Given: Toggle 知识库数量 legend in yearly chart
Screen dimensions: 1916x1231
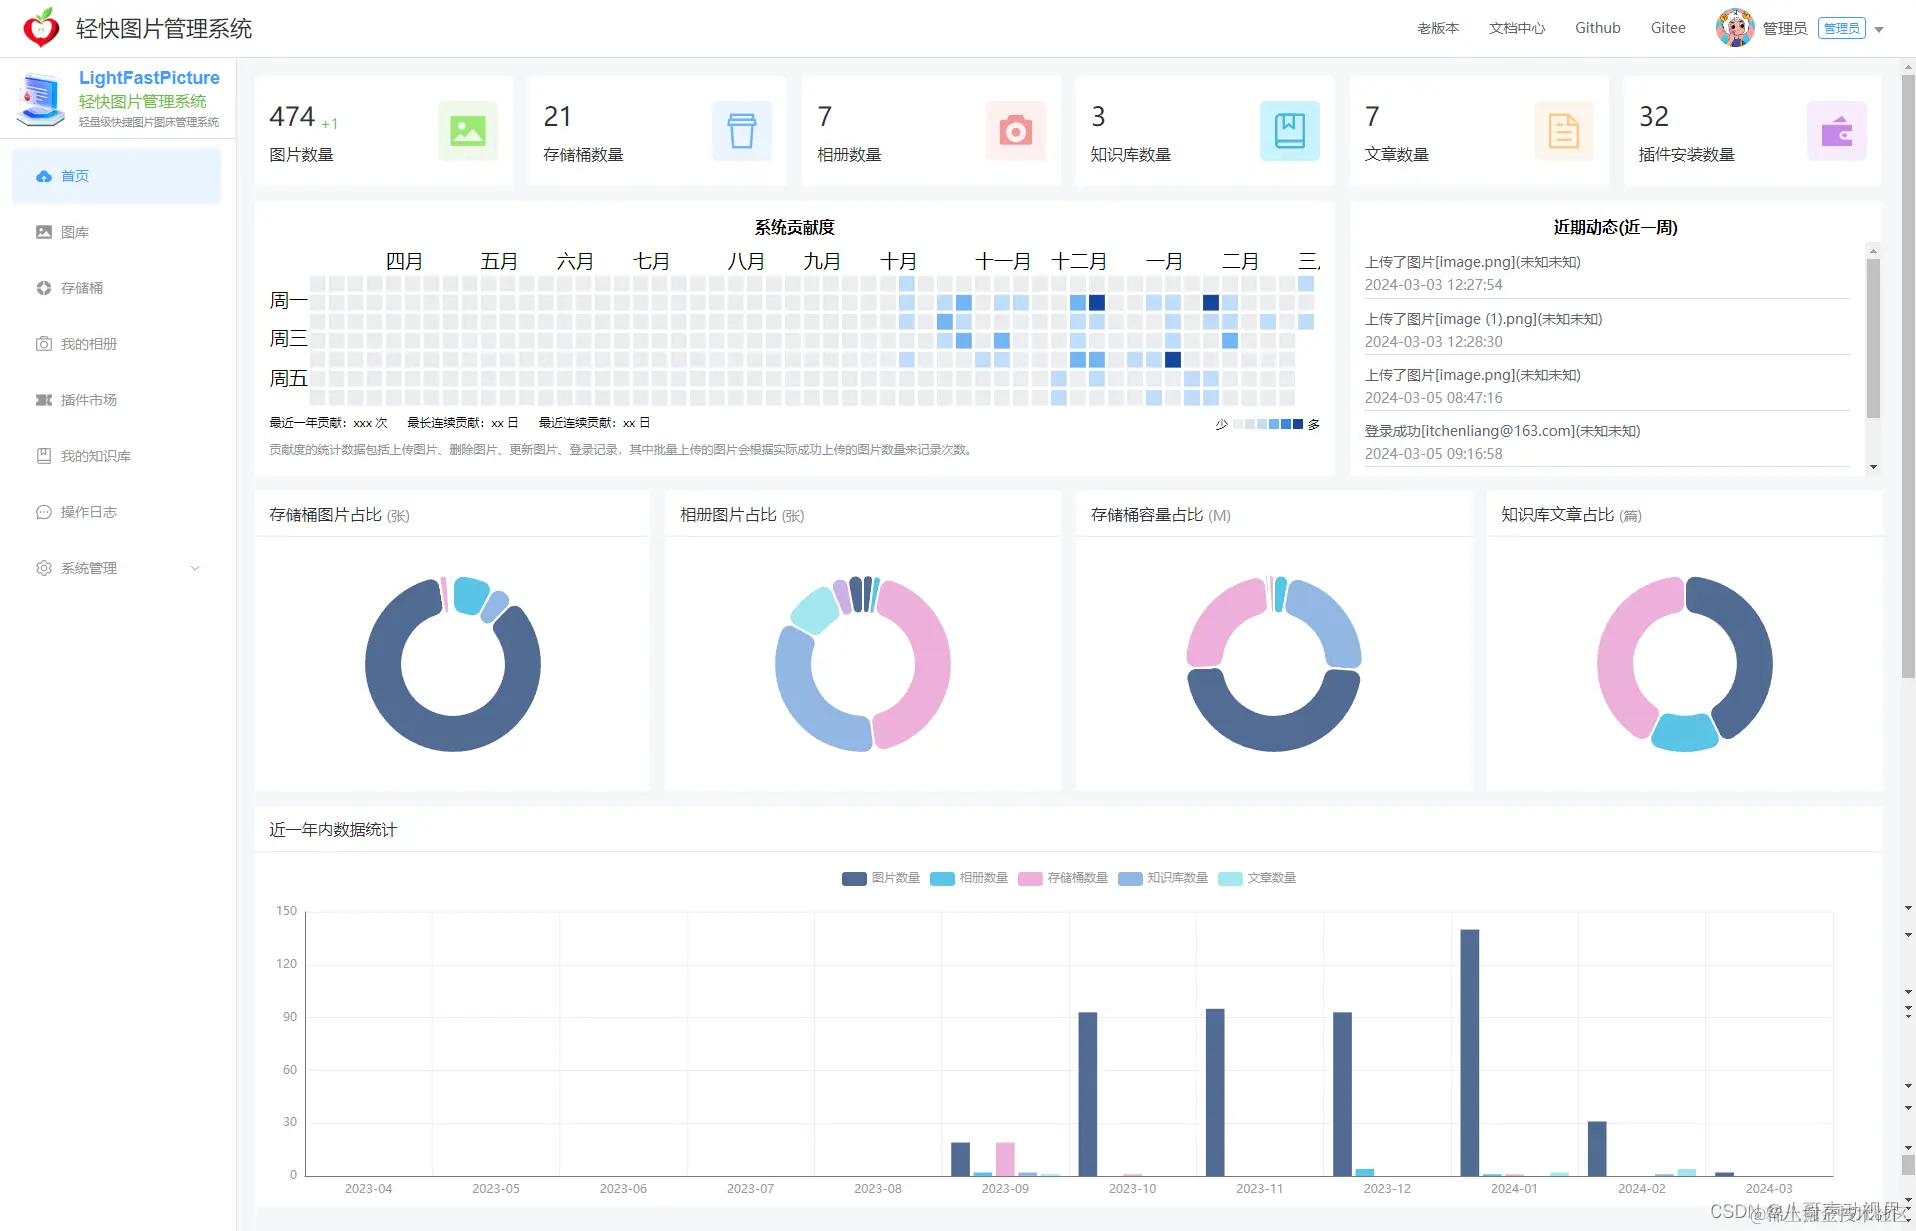Looking at the screenshot, I should pyautogui.click(x=1163, y=878).
